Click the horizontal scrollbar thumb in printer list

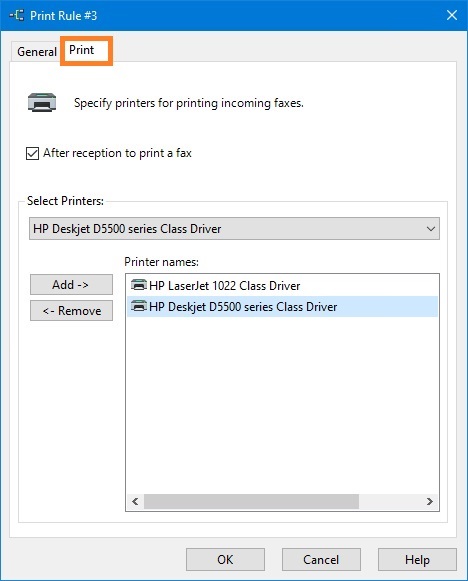click(251, 501)
